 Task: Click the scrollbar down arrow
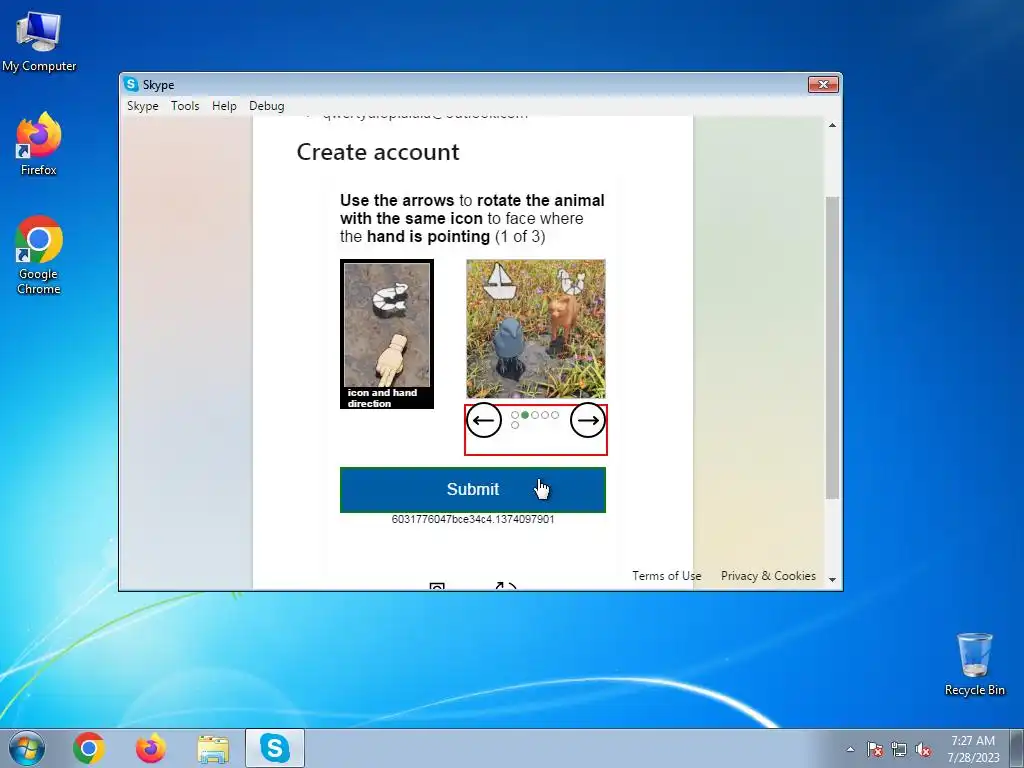(832, 579)
